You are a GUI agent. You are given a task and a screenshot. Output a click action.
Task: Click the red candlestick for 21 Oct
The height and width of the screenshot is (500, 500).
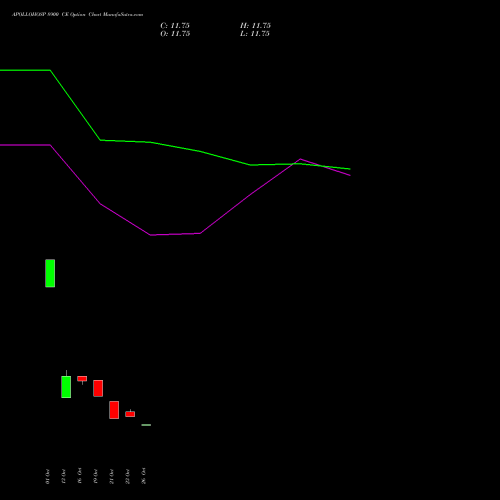114,410
